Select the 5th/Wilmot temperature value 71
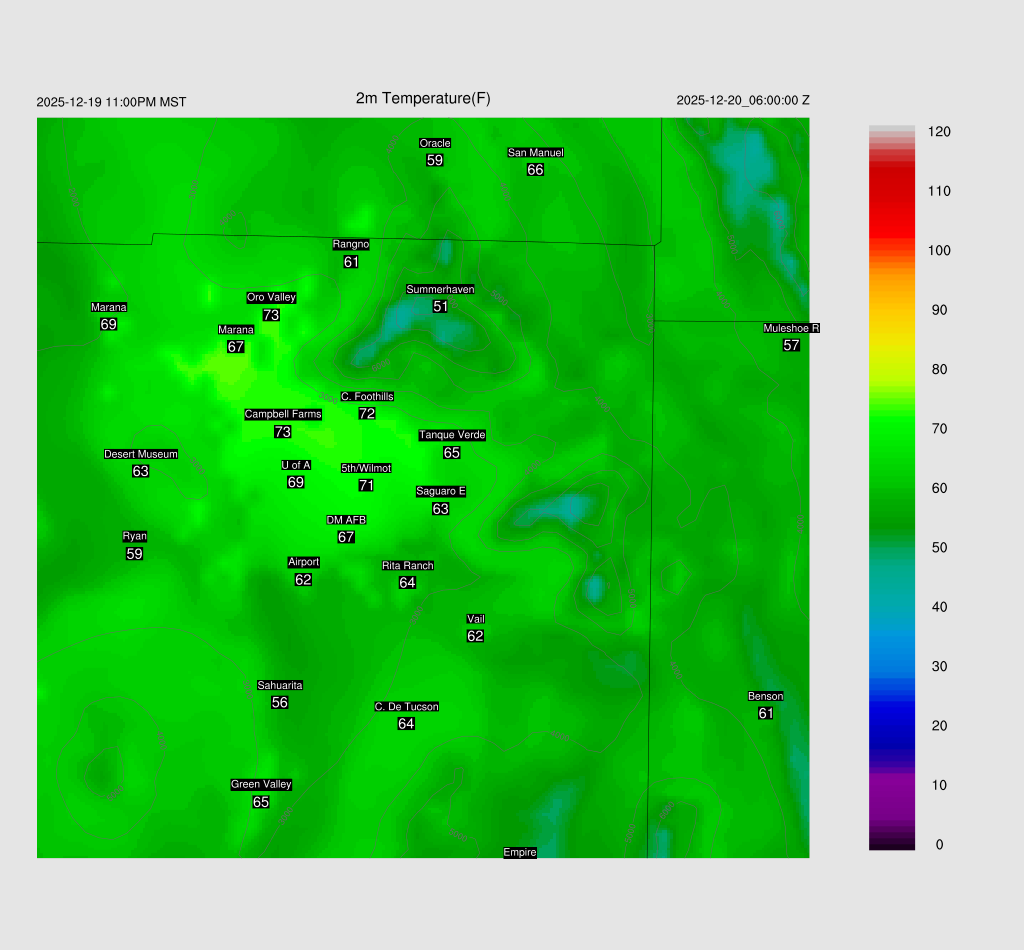This screenshot has height=950, width=1024. point(366,485)
